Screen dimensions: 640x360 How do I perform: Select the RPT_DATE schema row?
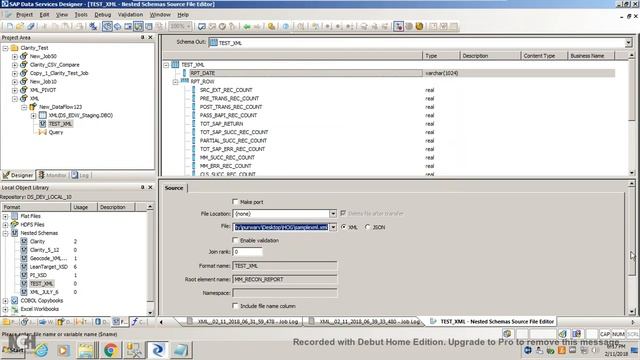[x=390, y=73]
